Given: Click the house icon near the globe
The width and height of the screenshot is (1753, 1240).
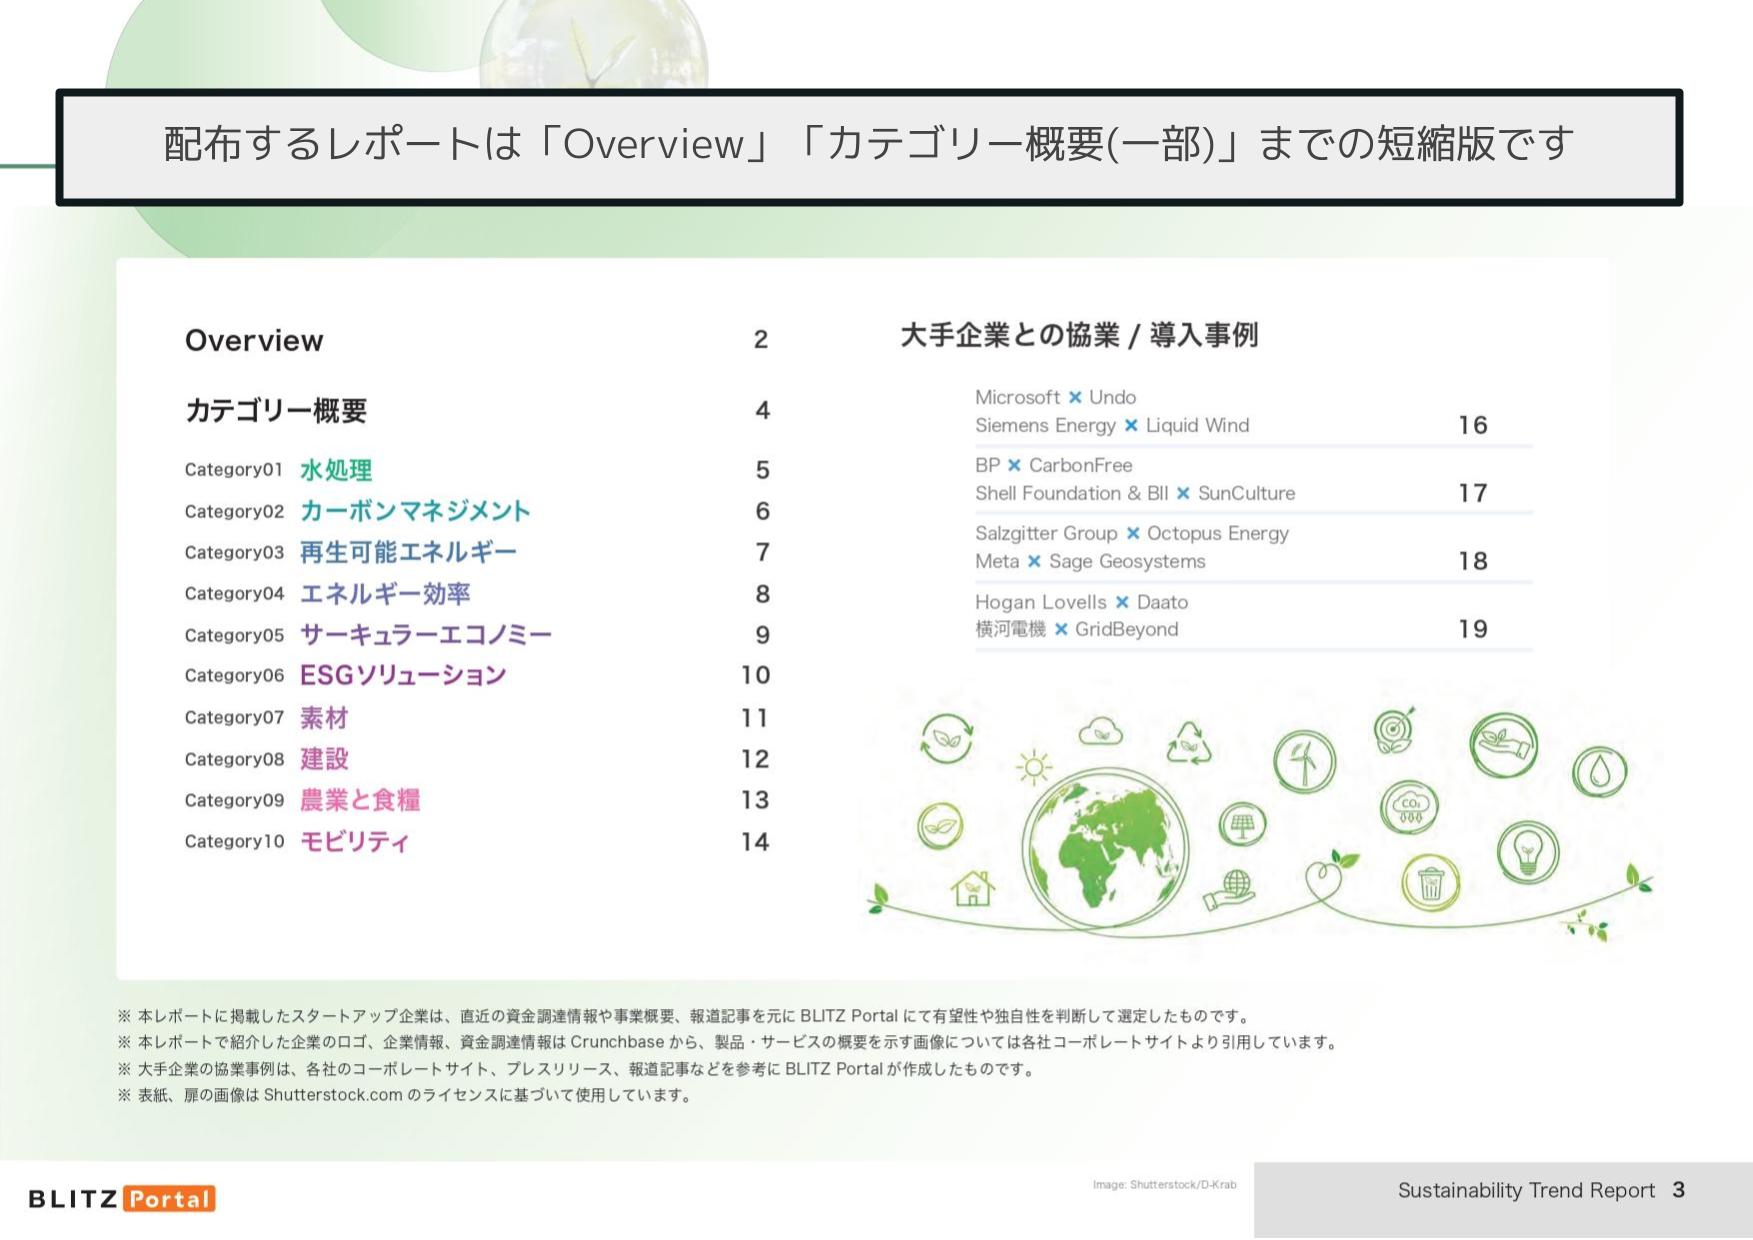Looking at the screenshot, I should tap(972, 887).
